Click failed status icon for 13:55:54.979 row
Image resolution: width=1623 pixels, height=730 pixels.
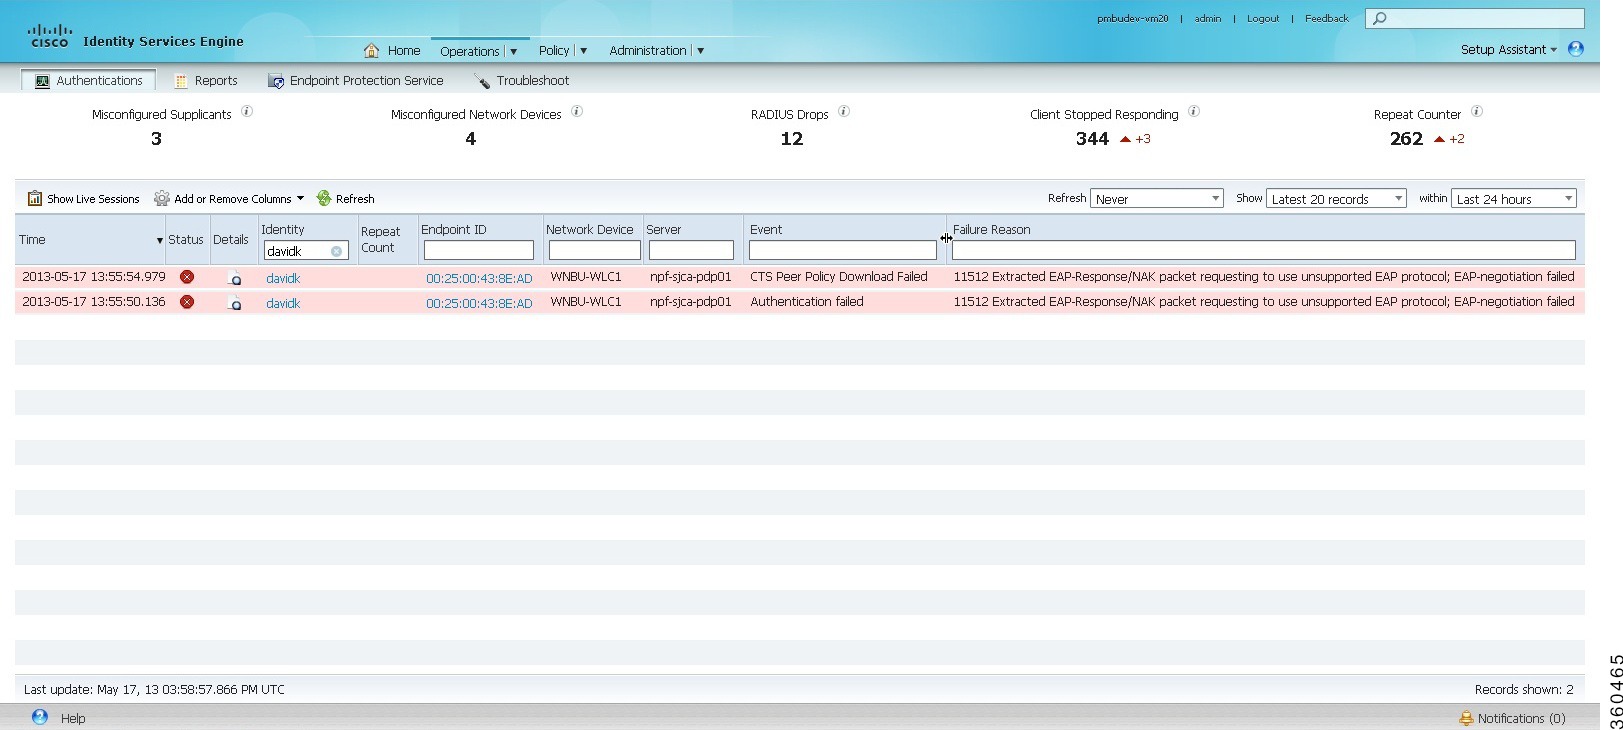tap(187, 277)
